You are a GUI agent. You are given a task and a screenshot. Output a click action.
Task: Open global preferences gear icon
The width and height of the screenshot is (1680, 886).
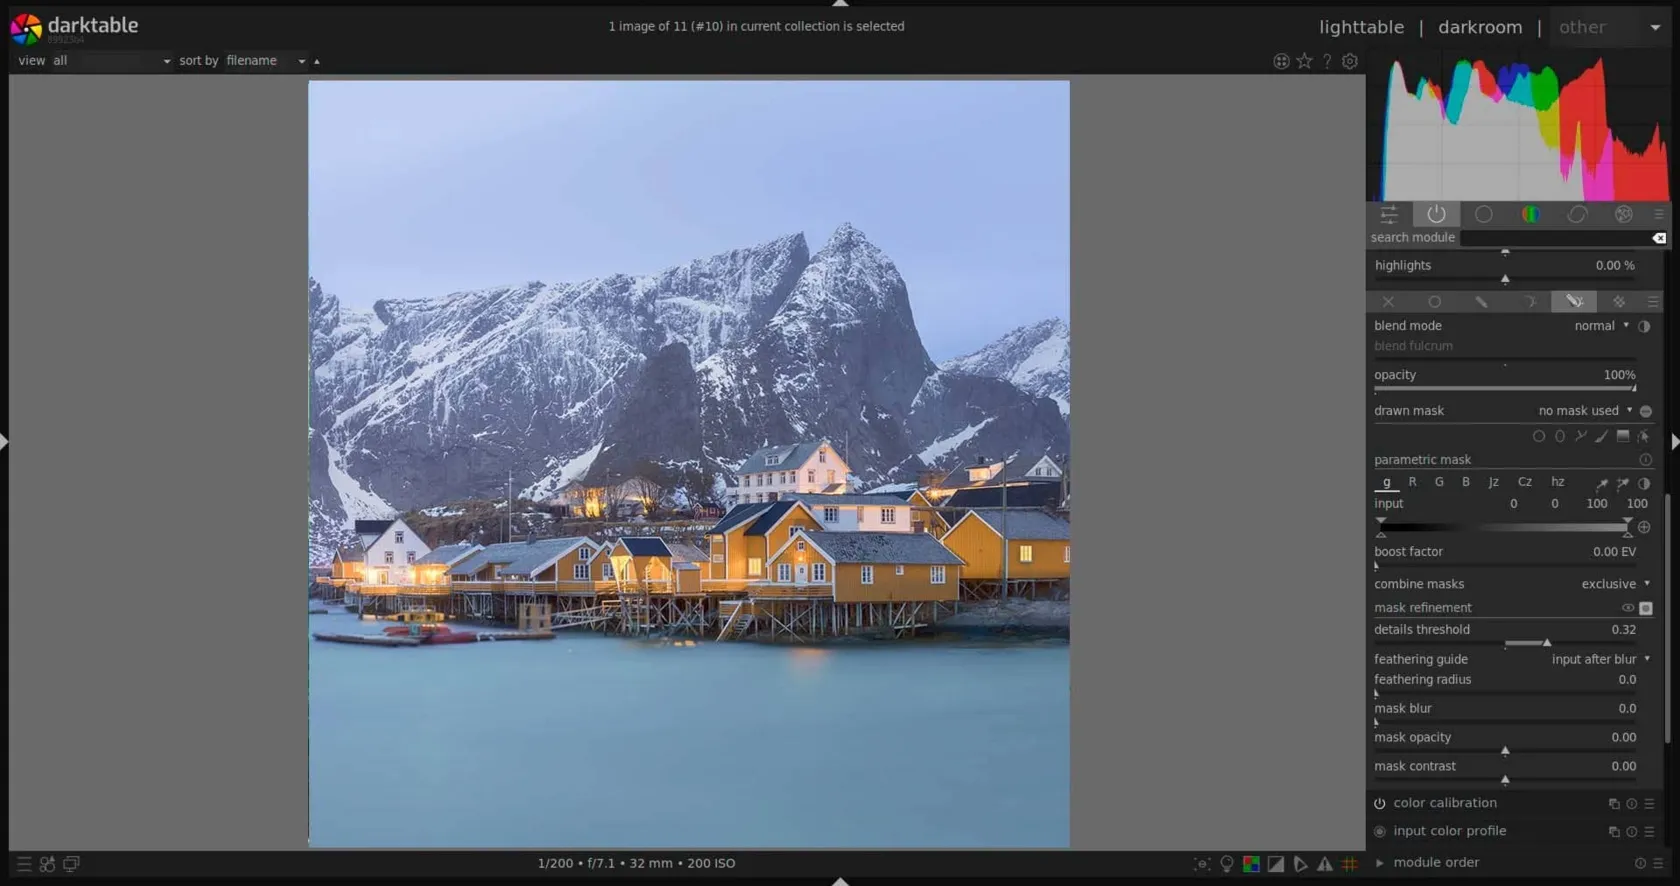1350,61
